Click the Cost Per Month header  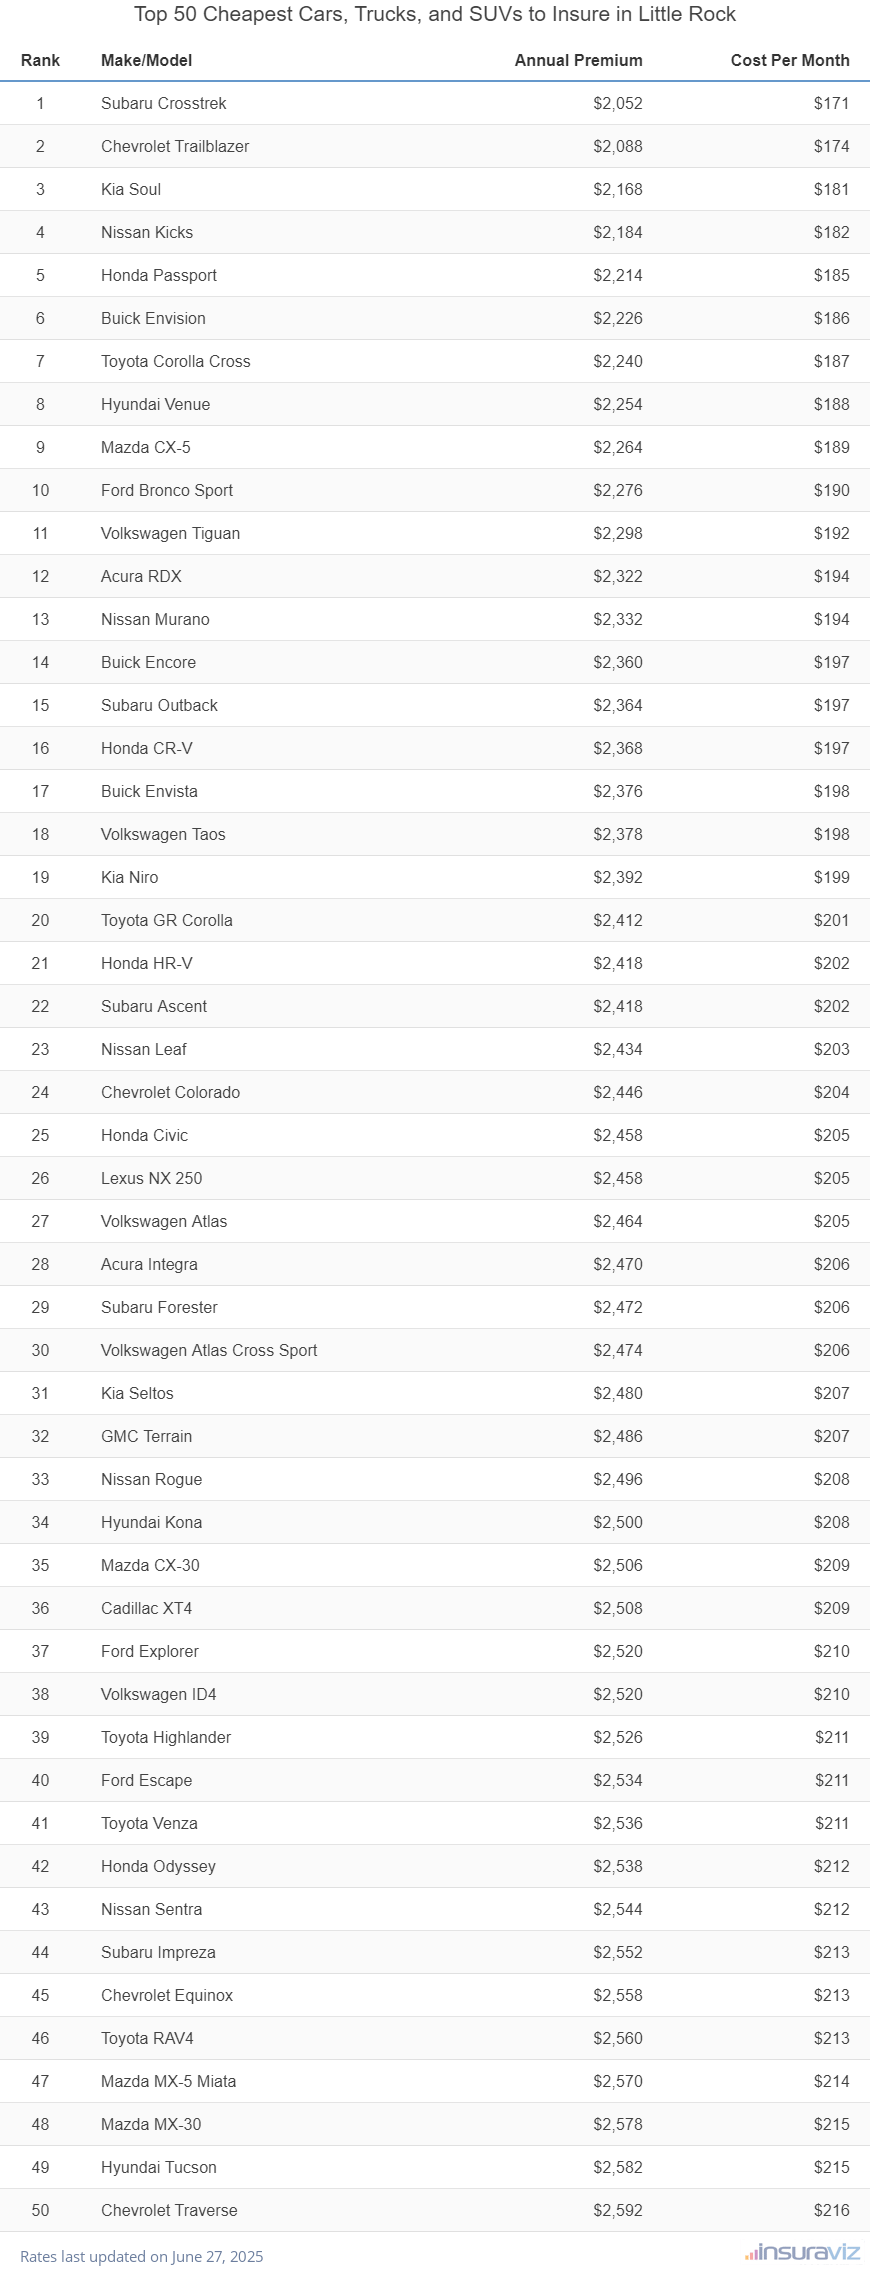tap(789, 60)
